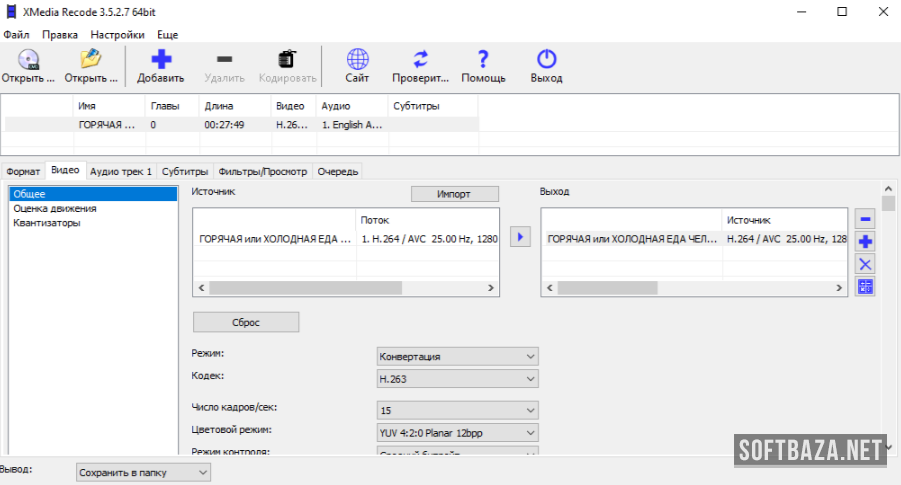This screenshot has width=901, height=485.
Task: Expand the Число кадров/сек dropdown
Action: pos(457,410)
